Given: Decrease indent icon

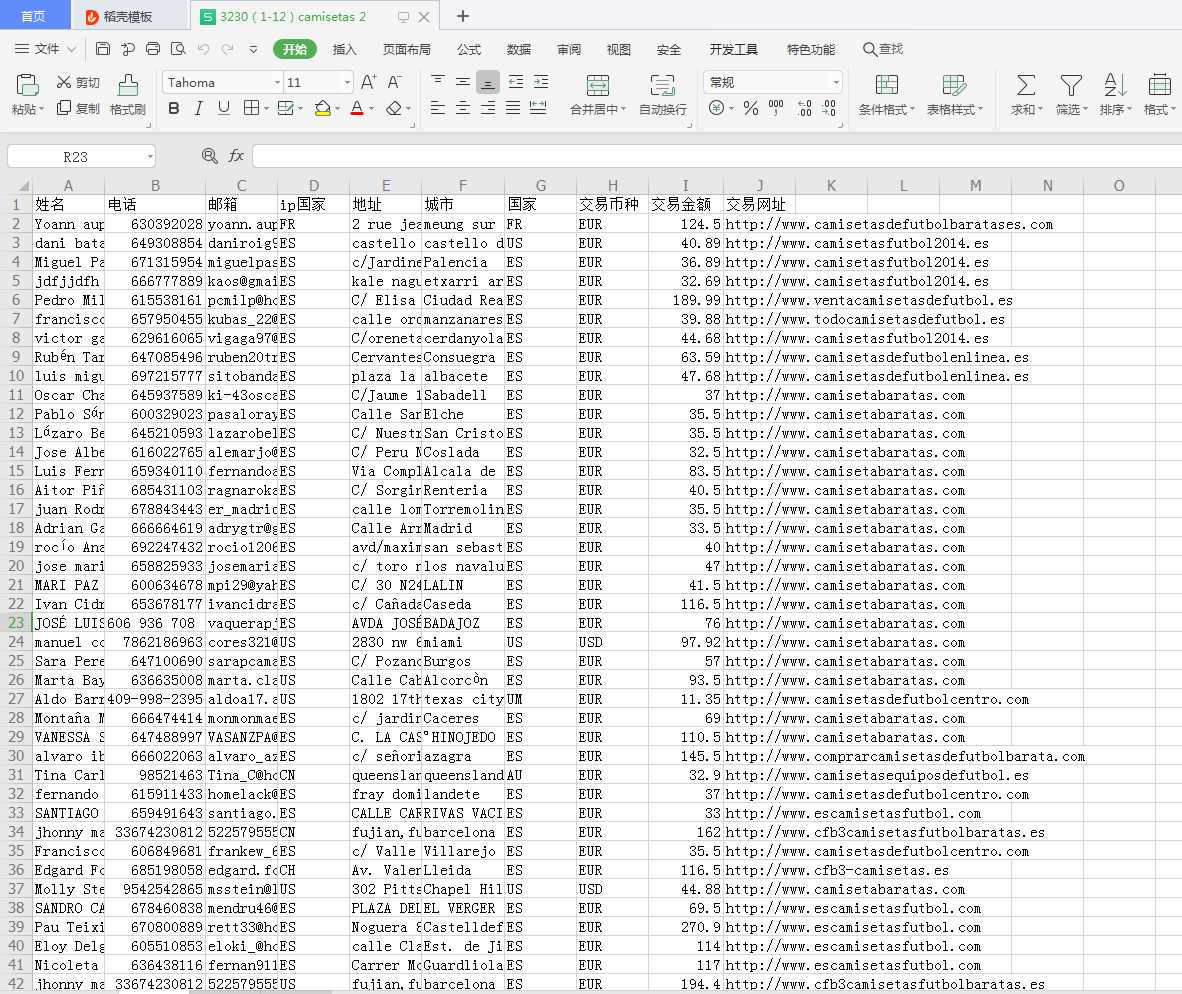Looking at the screenshot, I should [516, 81].
